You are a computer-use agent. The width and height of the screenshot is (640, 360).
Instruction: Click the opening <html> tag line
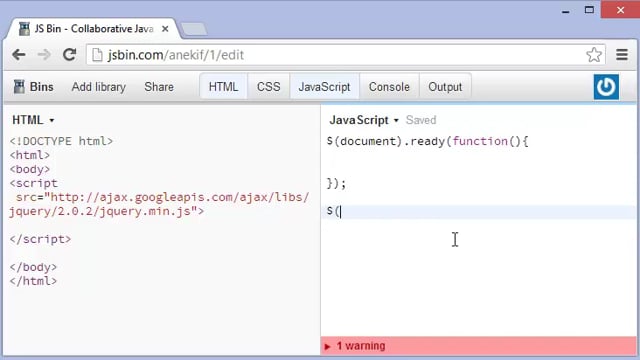pos(30,156)
